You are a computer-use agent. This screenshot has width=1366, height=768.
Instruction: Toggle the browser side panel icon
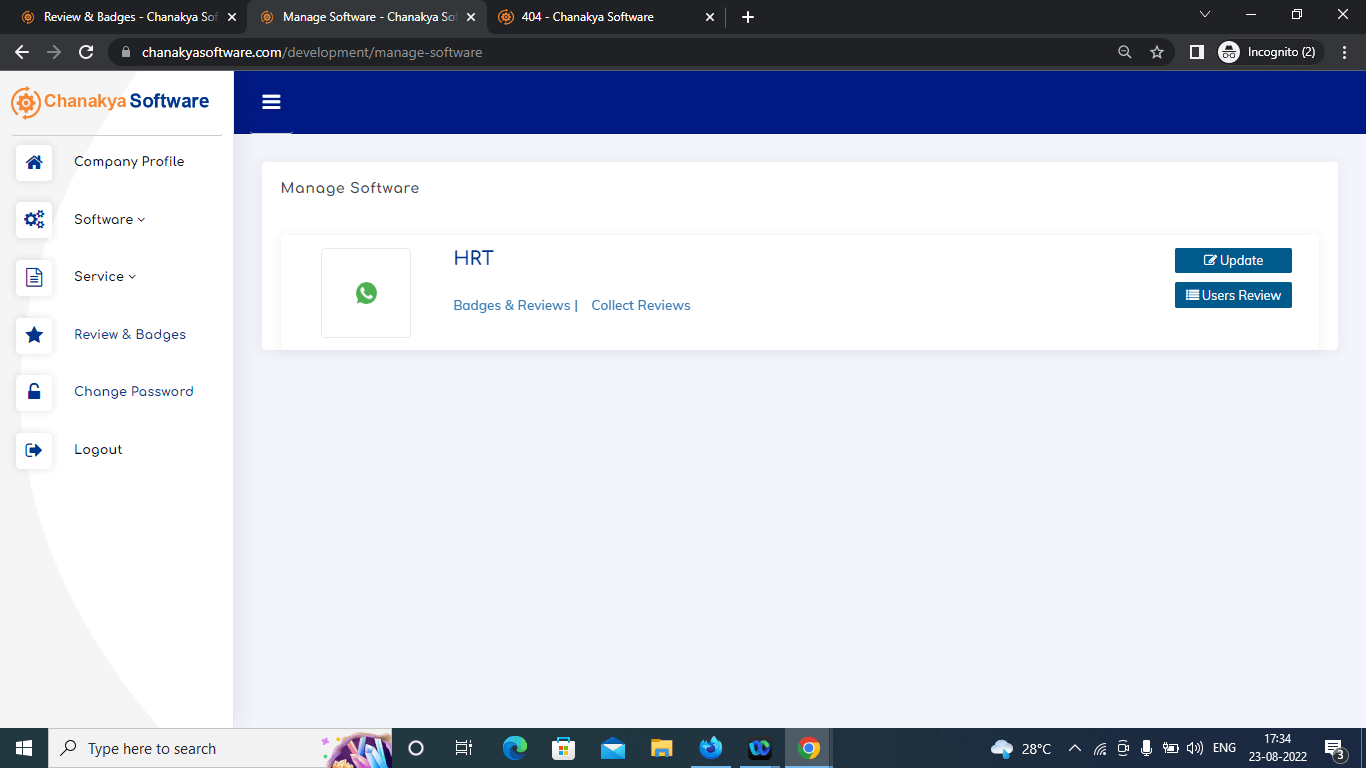coord(1196,52)
